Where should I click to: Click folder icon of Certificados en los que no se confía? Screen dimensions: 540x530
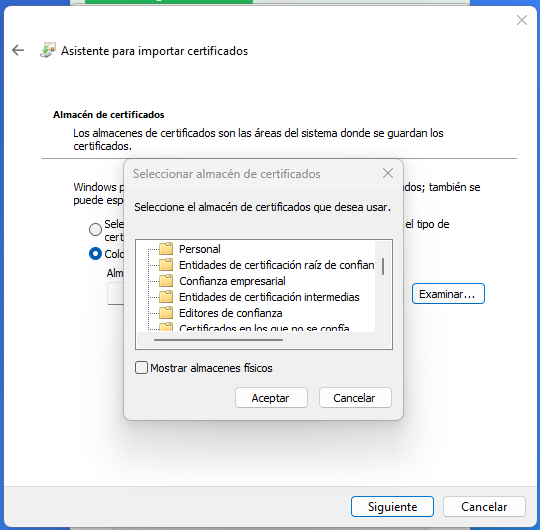tap(166, 327)
